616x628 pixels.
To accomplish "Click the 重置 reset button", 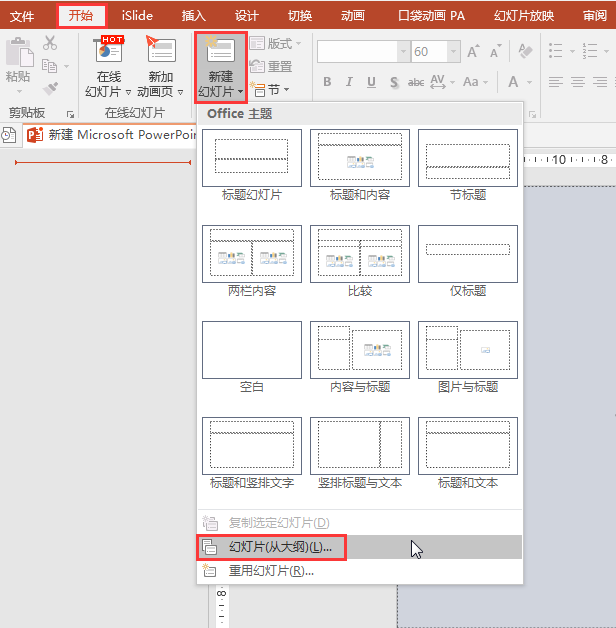I will click(271, 66).
